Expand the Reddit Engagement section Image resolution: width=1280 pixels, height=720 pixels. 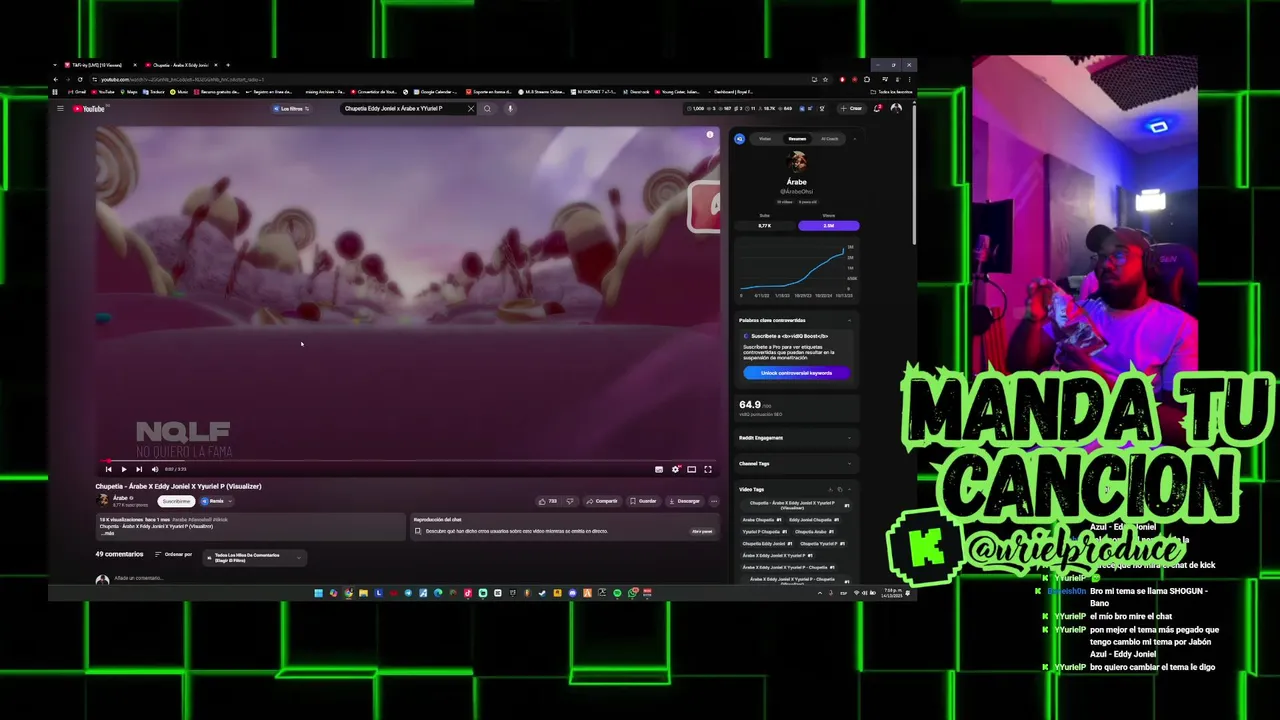pyautogui.click(x=849, y=437)
